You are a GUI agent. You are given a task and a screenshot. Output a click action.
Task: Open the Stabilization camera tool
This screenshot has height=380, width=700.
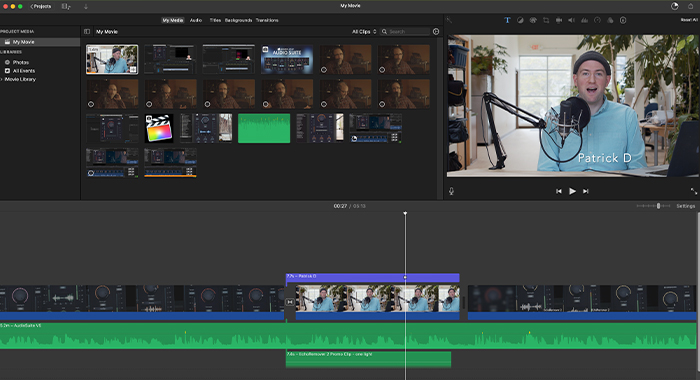(x=558, y=20)
